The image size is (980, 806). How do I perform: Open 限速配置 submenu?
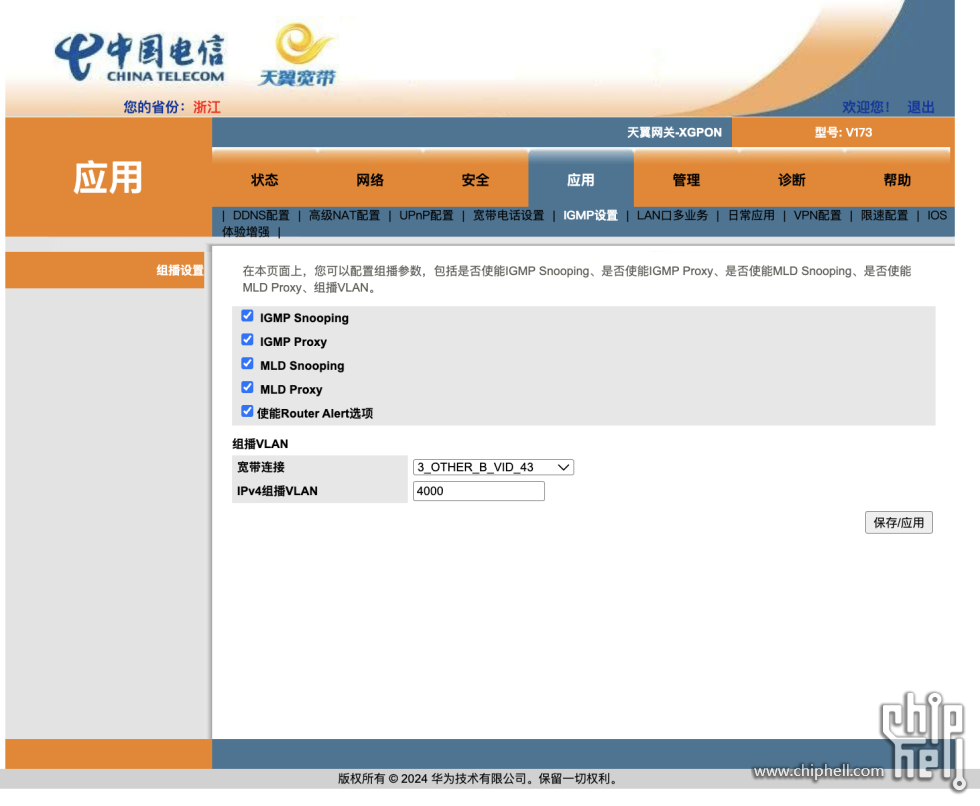click(x=884, y=216)
